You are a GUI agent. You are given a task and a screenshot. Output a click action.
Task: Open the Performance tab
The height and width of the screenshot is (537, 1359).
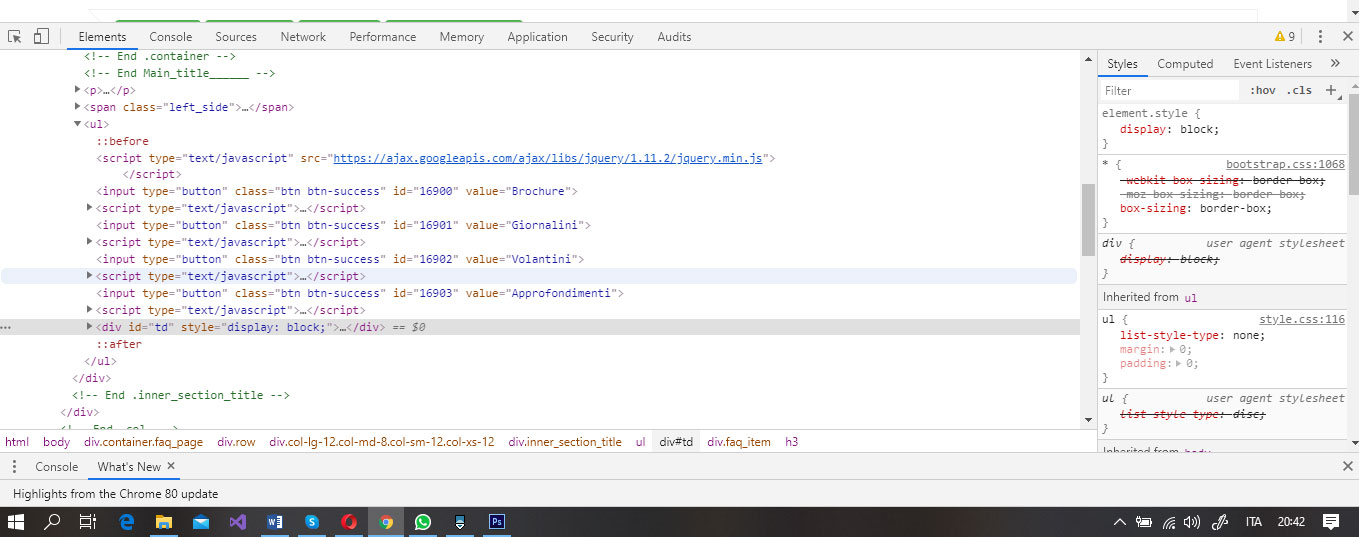383,36
